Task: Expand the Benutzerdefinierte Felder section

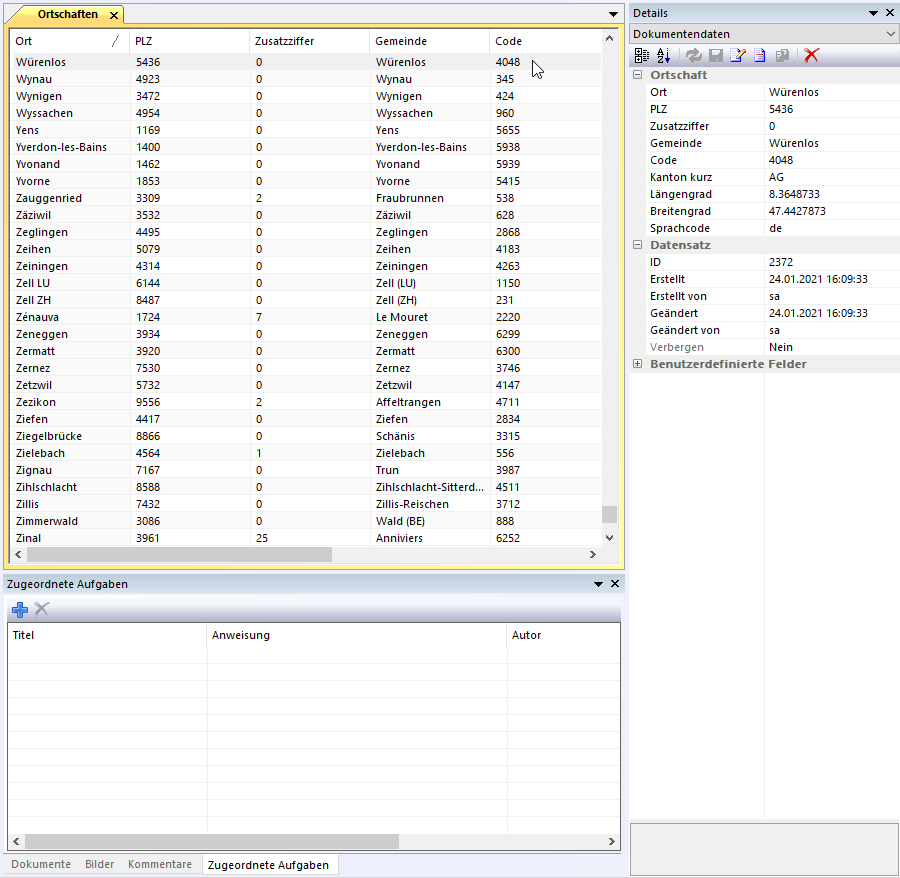Action: click(x=637, y=364)
